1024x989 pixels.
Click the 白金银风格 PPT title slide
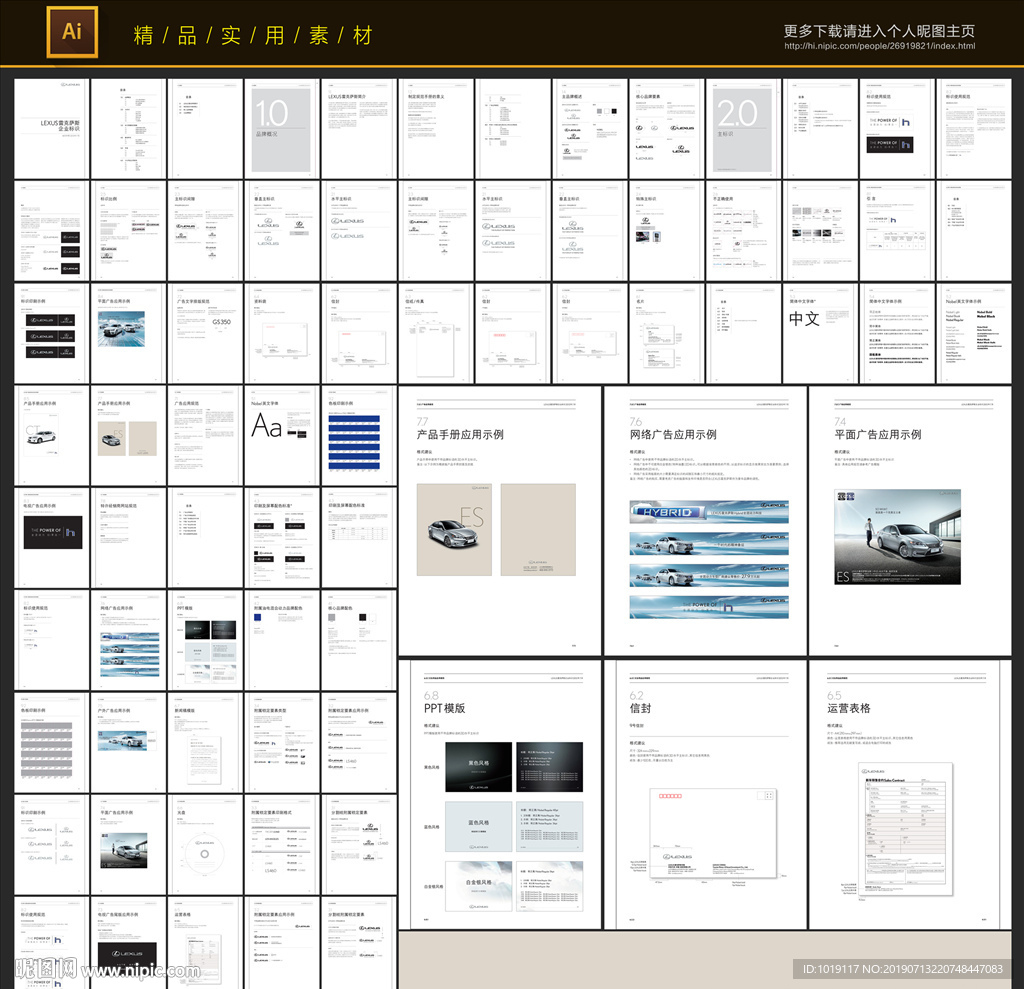click(x=478, y=886)
